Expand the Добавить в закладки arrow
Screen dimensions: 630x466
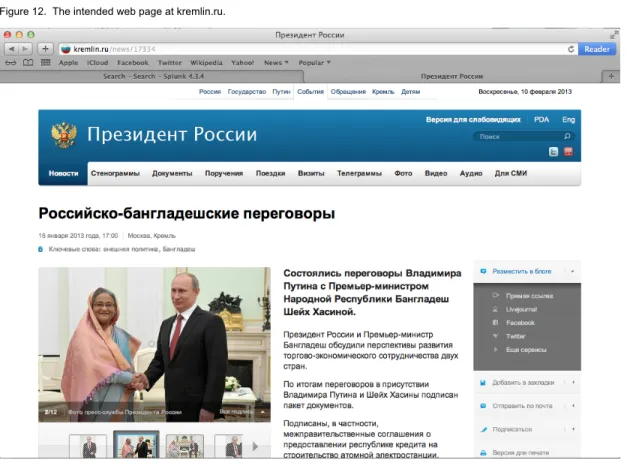(573, 382)
